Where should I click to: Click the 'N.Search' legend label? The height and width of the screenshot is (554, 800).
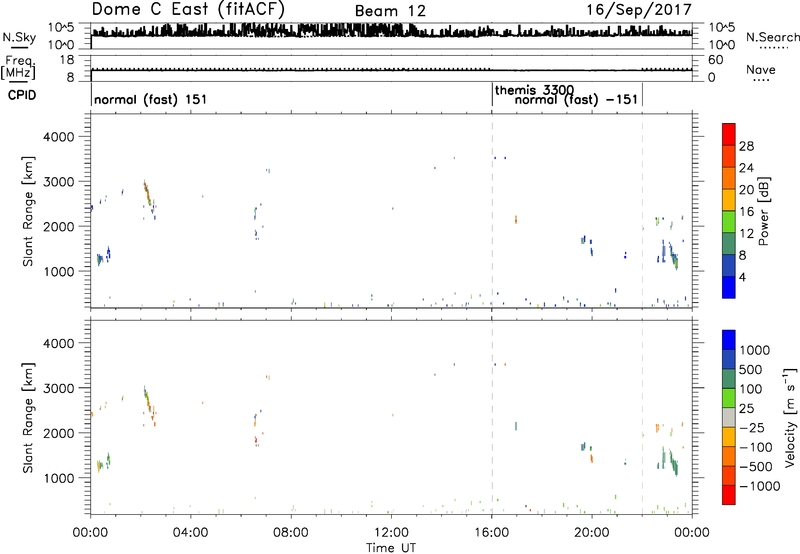coord(772,37)
